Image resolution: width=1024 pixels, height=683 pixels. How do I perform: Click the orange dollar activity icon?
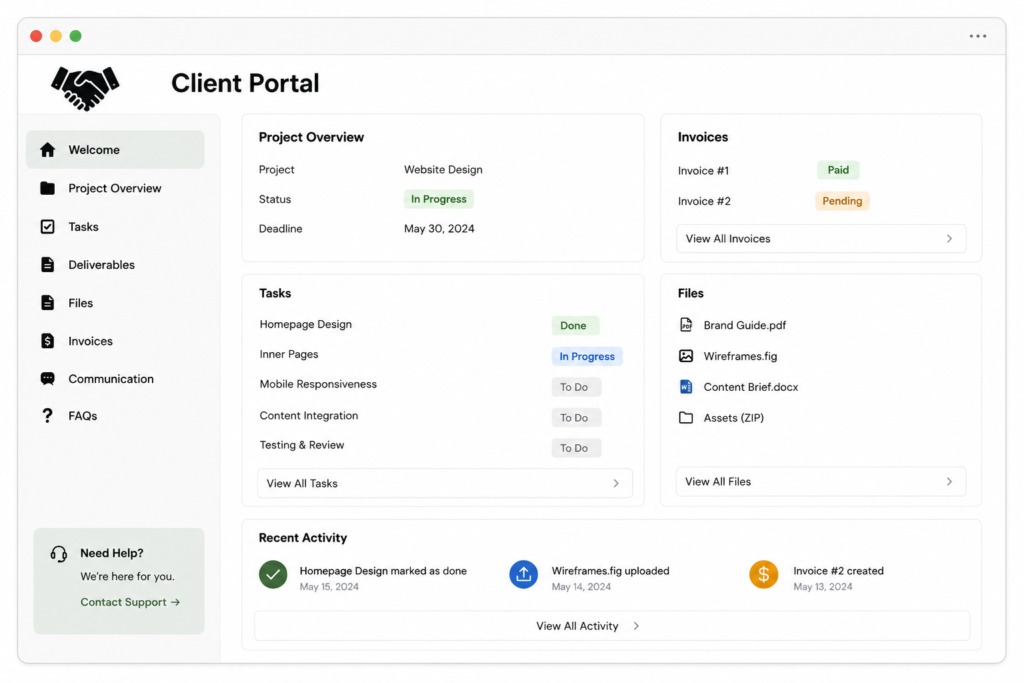pyautogui.click(x=763, y=575)
